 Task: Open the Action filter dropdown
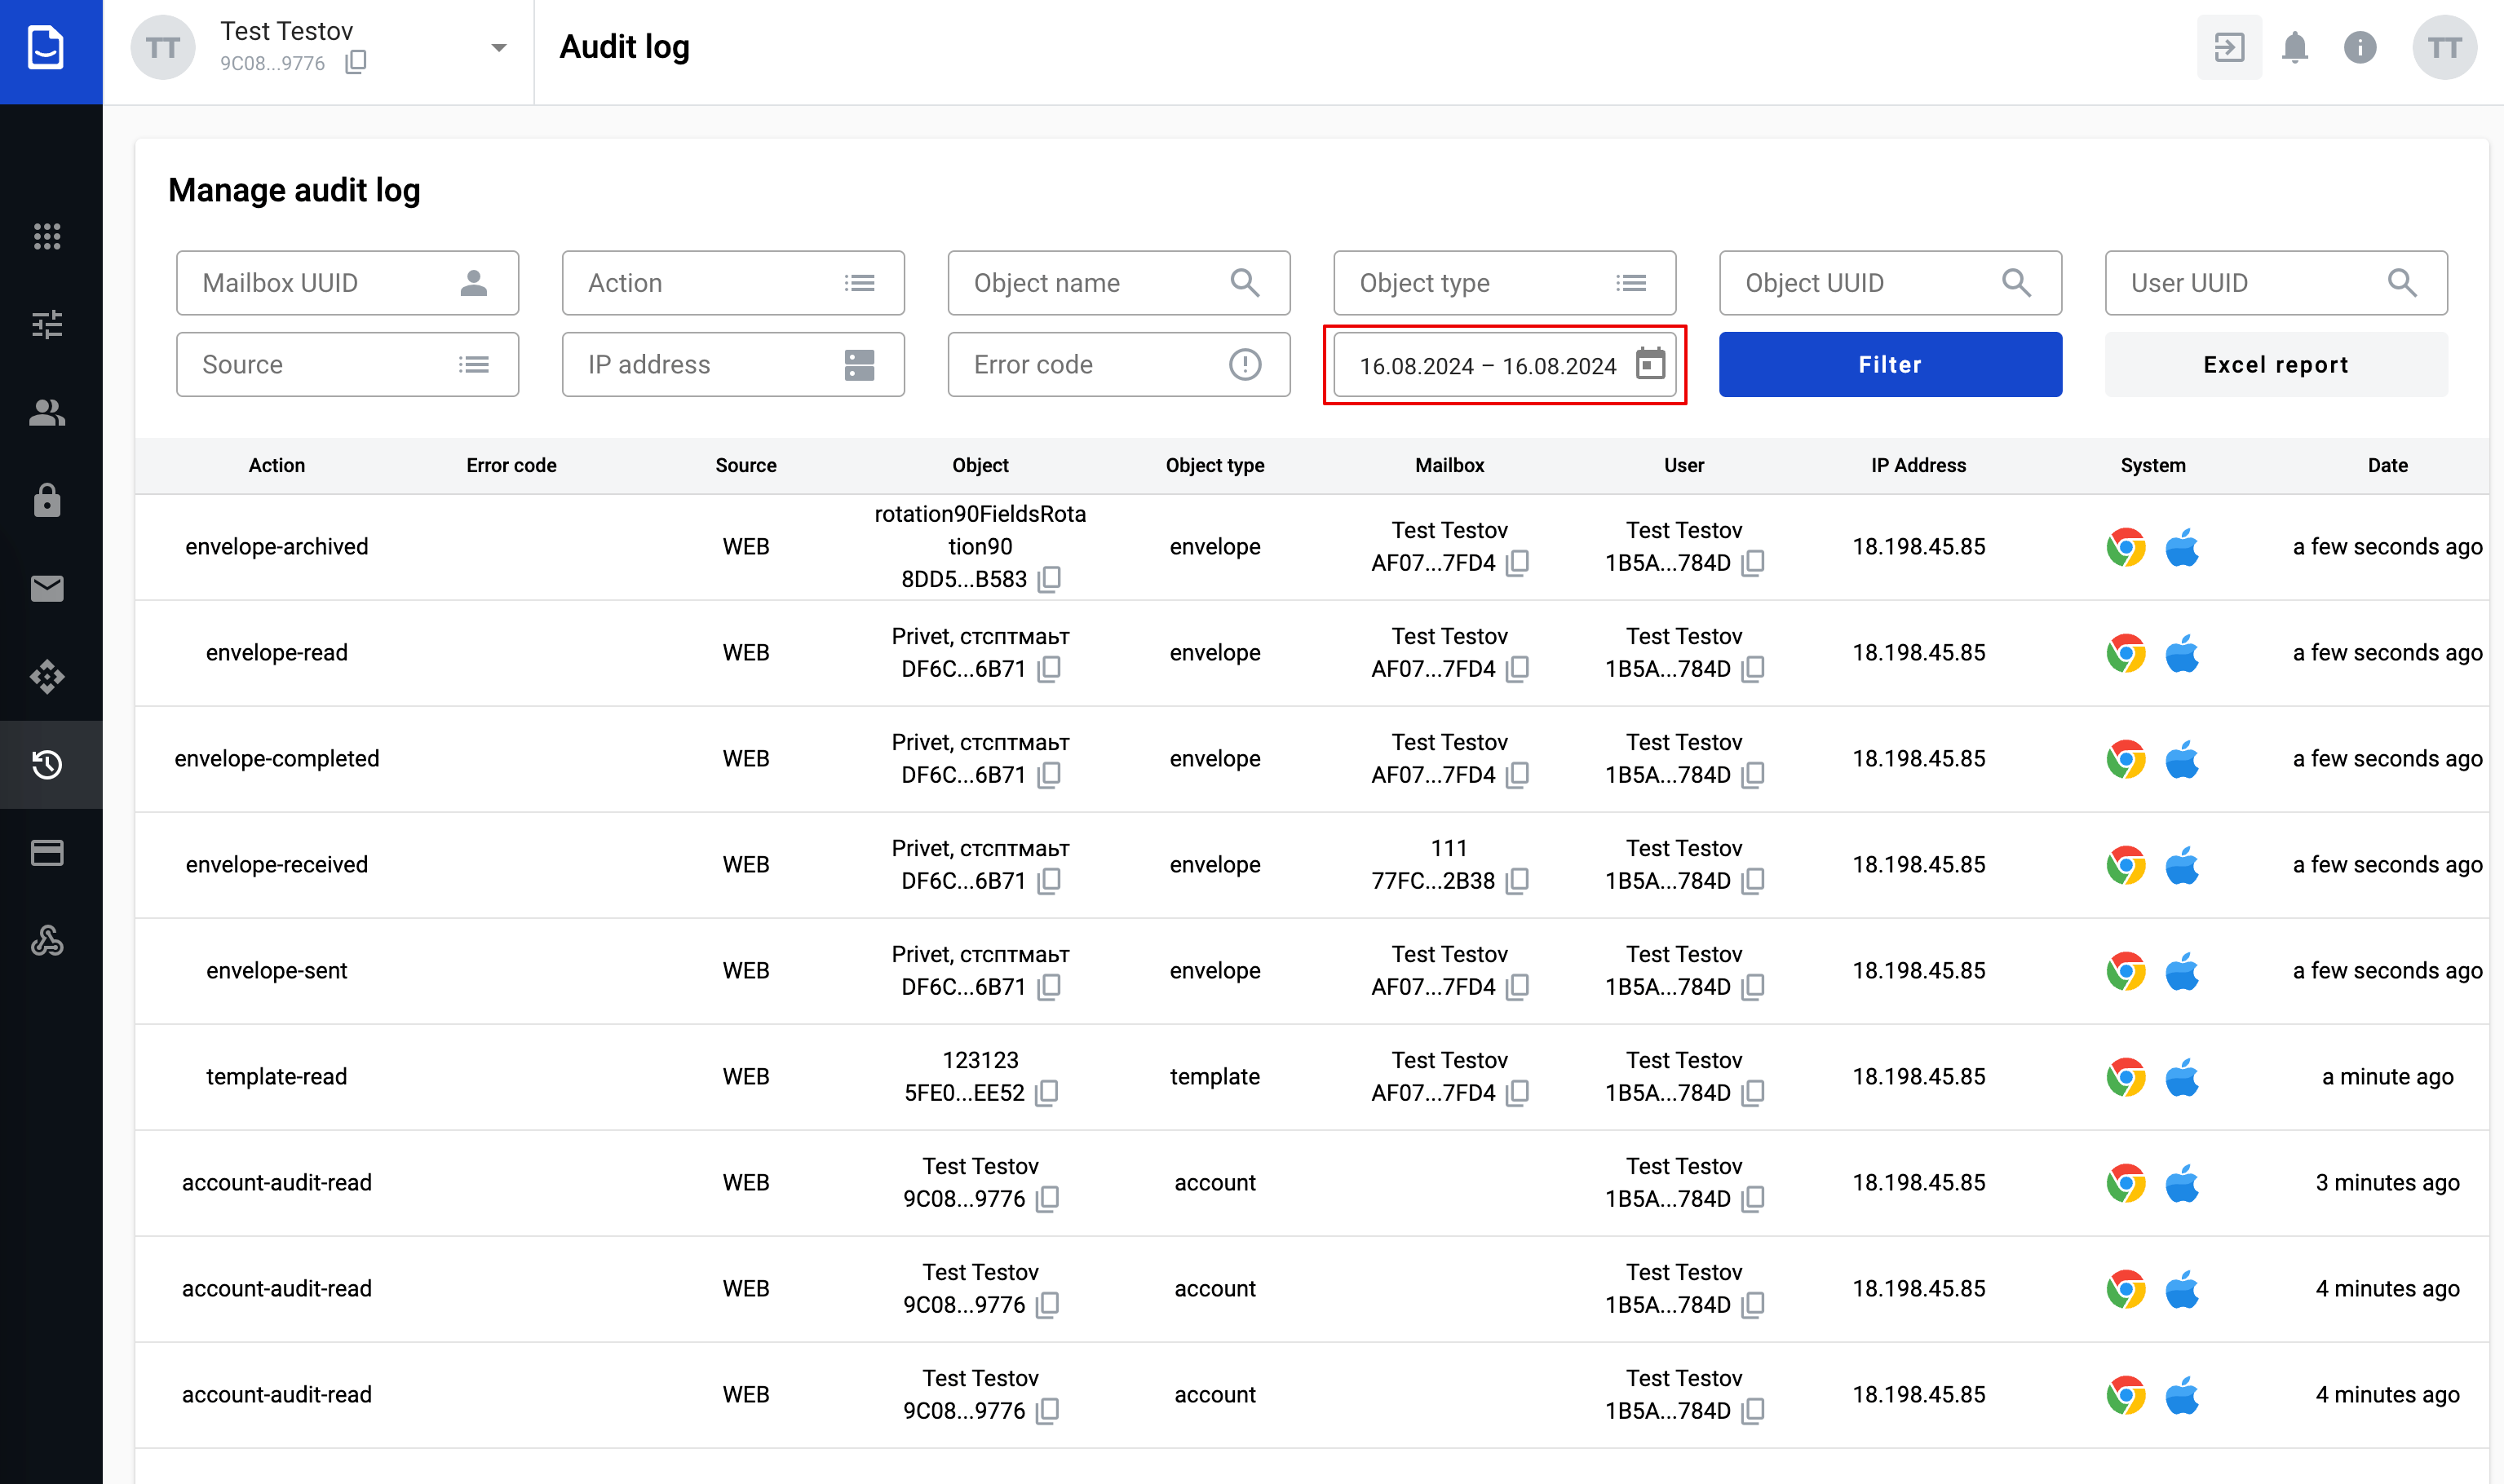pos(732,283)
